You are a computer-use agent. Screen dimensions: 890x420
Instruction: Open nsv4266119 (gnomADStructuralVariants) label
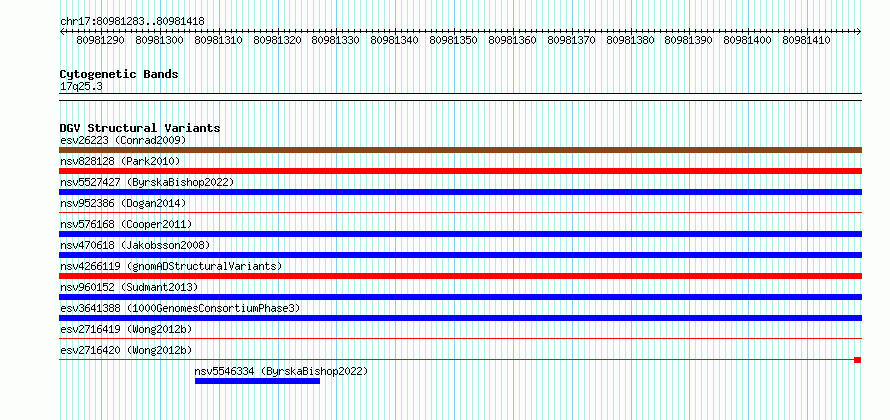(171, 266)
